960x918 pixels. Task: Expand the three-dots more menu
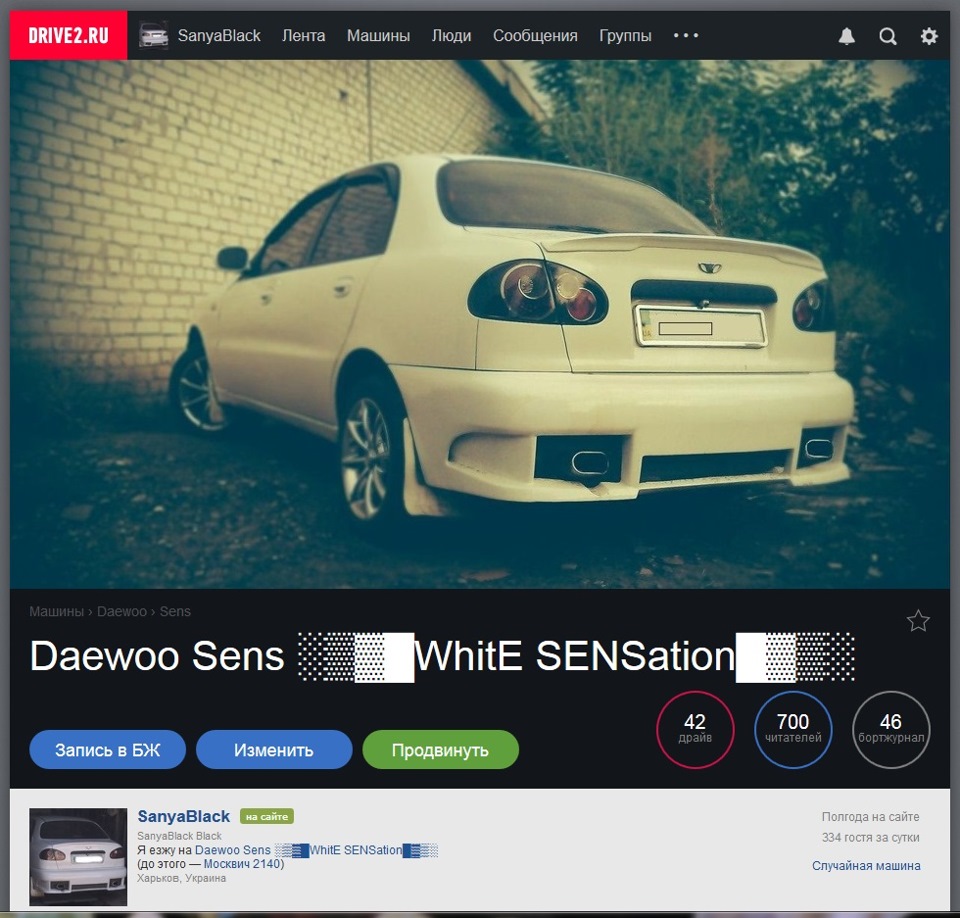(686, 36)
